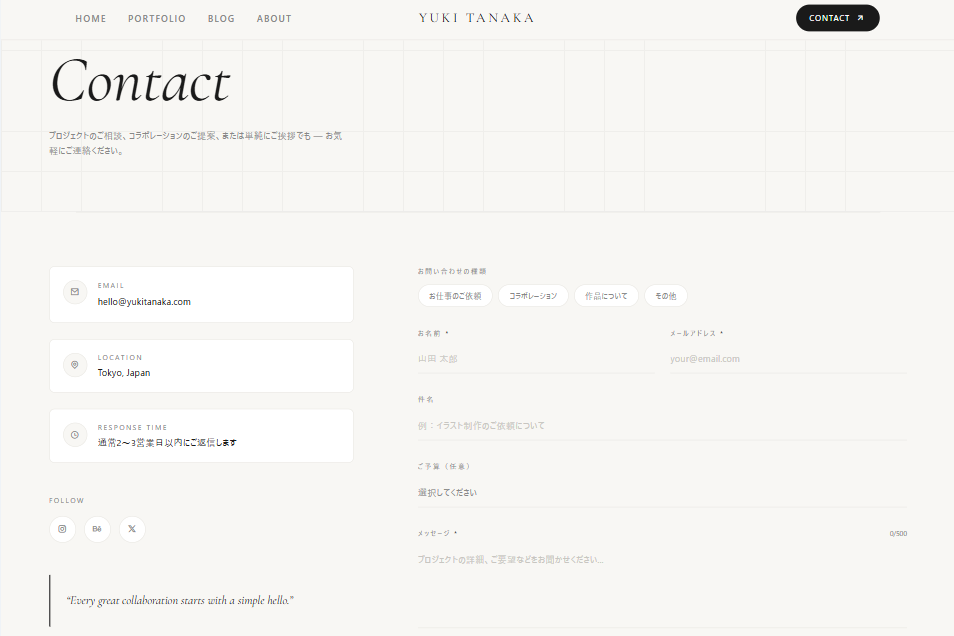The height and width of the screenshot is (636, 954).
Task: Select the お仕事のご依頼 inquiry type chip
Action: coord(455,296)
